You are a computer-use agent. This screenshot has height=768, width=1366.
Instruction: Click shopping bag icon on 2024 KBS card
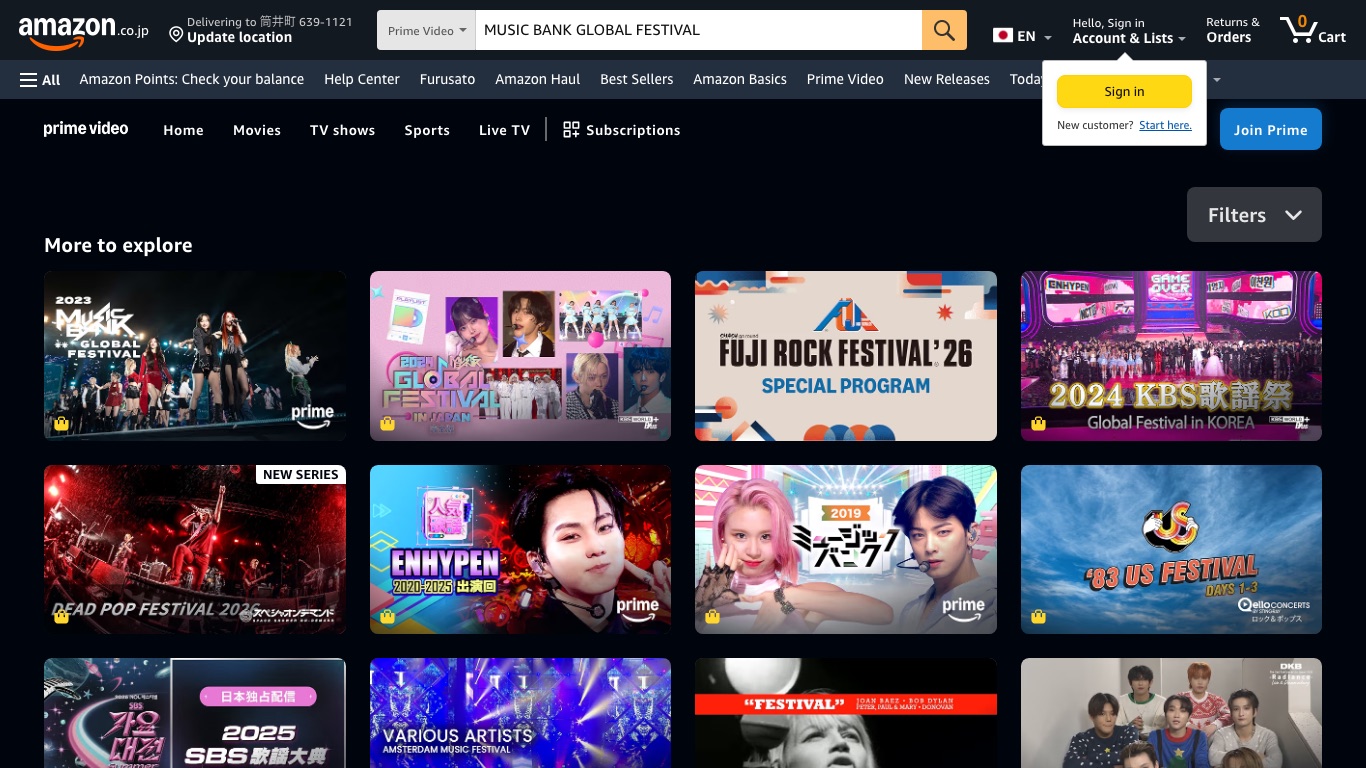[x=1038, y=424]
